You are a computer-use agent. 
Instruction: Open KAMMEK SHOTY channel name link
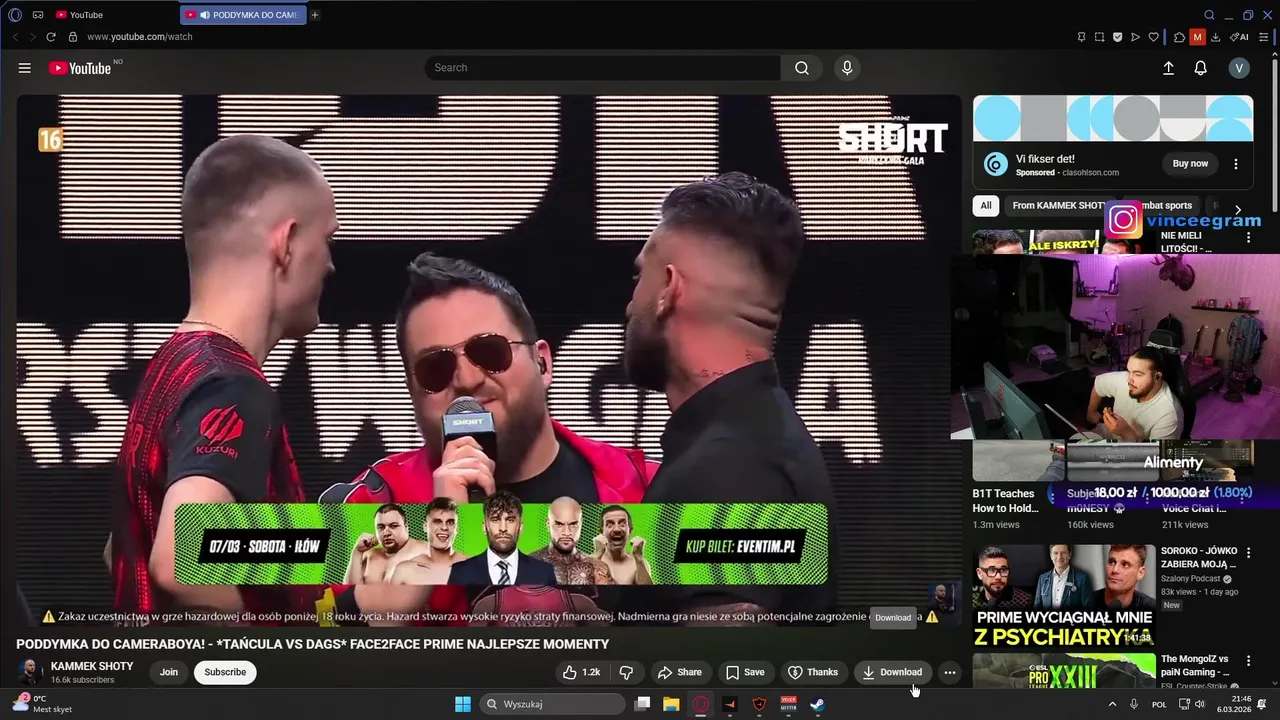pyautogui.click(x=92, y=666)
